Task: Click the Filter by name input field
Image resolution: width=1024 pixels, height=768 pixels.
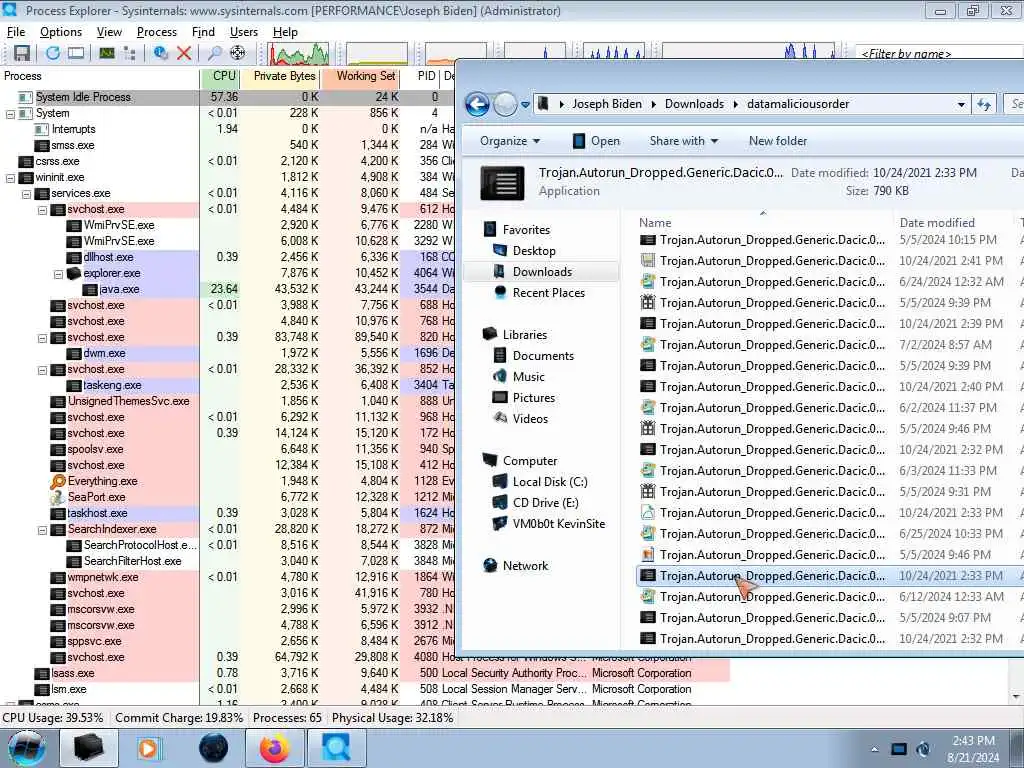Action: [x=940, y=54]
